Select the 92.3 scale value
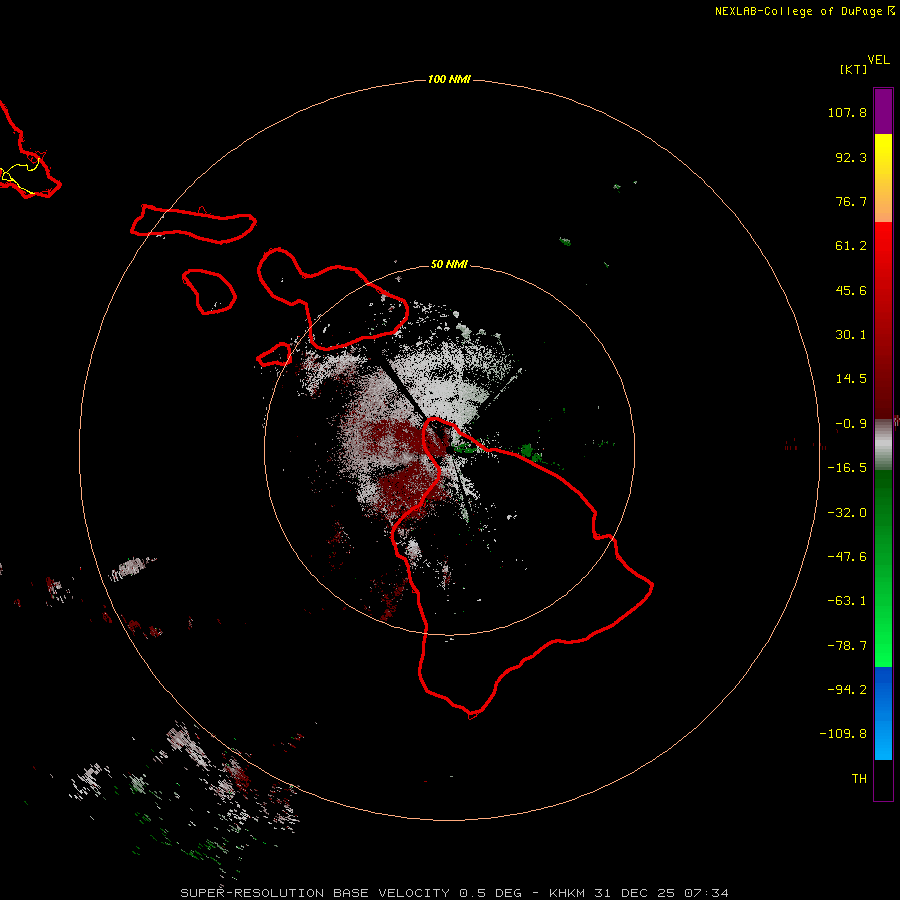The width and height of the screenshot is (900, 900). [x=851, y=157]
